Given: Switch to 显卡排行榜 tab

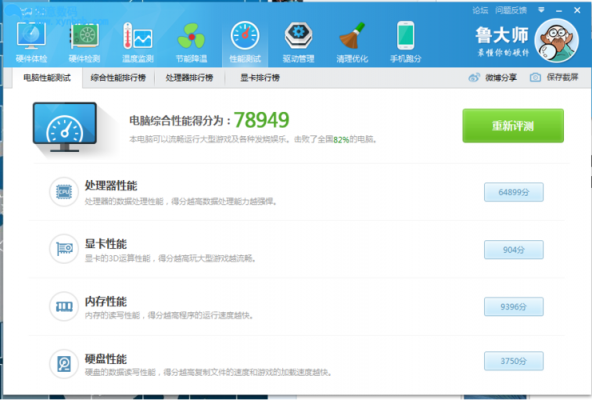Looking at the screenshot, I should [260, 78].
